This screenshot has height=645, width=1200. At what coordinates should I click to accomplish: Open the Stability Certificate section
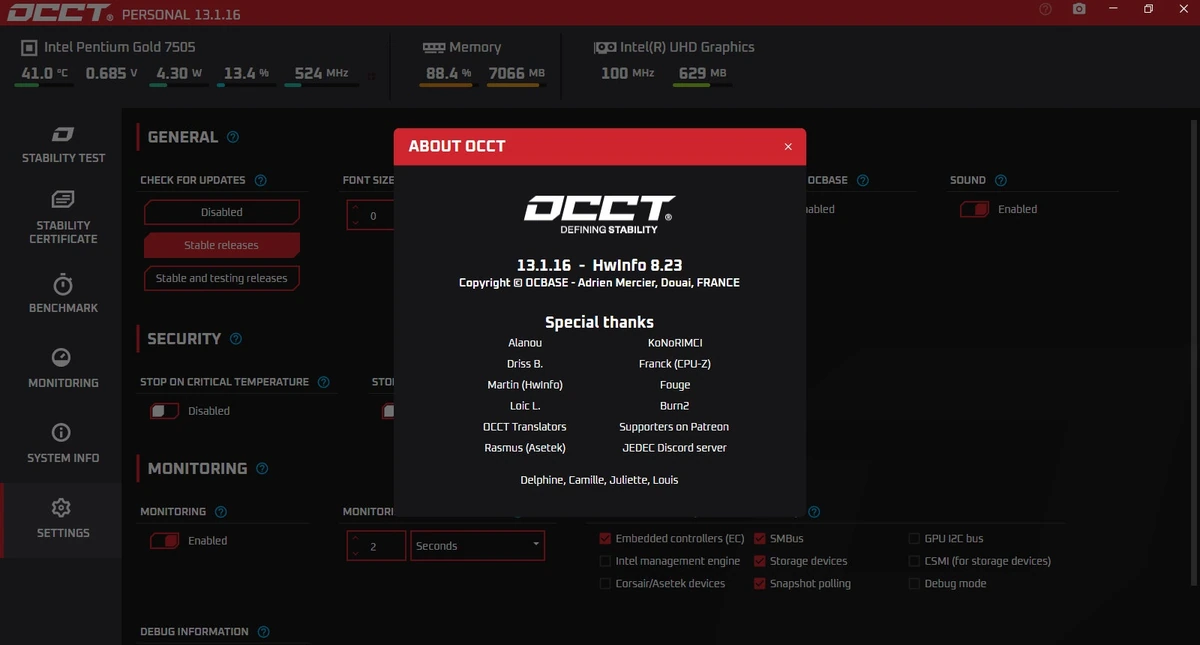(63, 215)
